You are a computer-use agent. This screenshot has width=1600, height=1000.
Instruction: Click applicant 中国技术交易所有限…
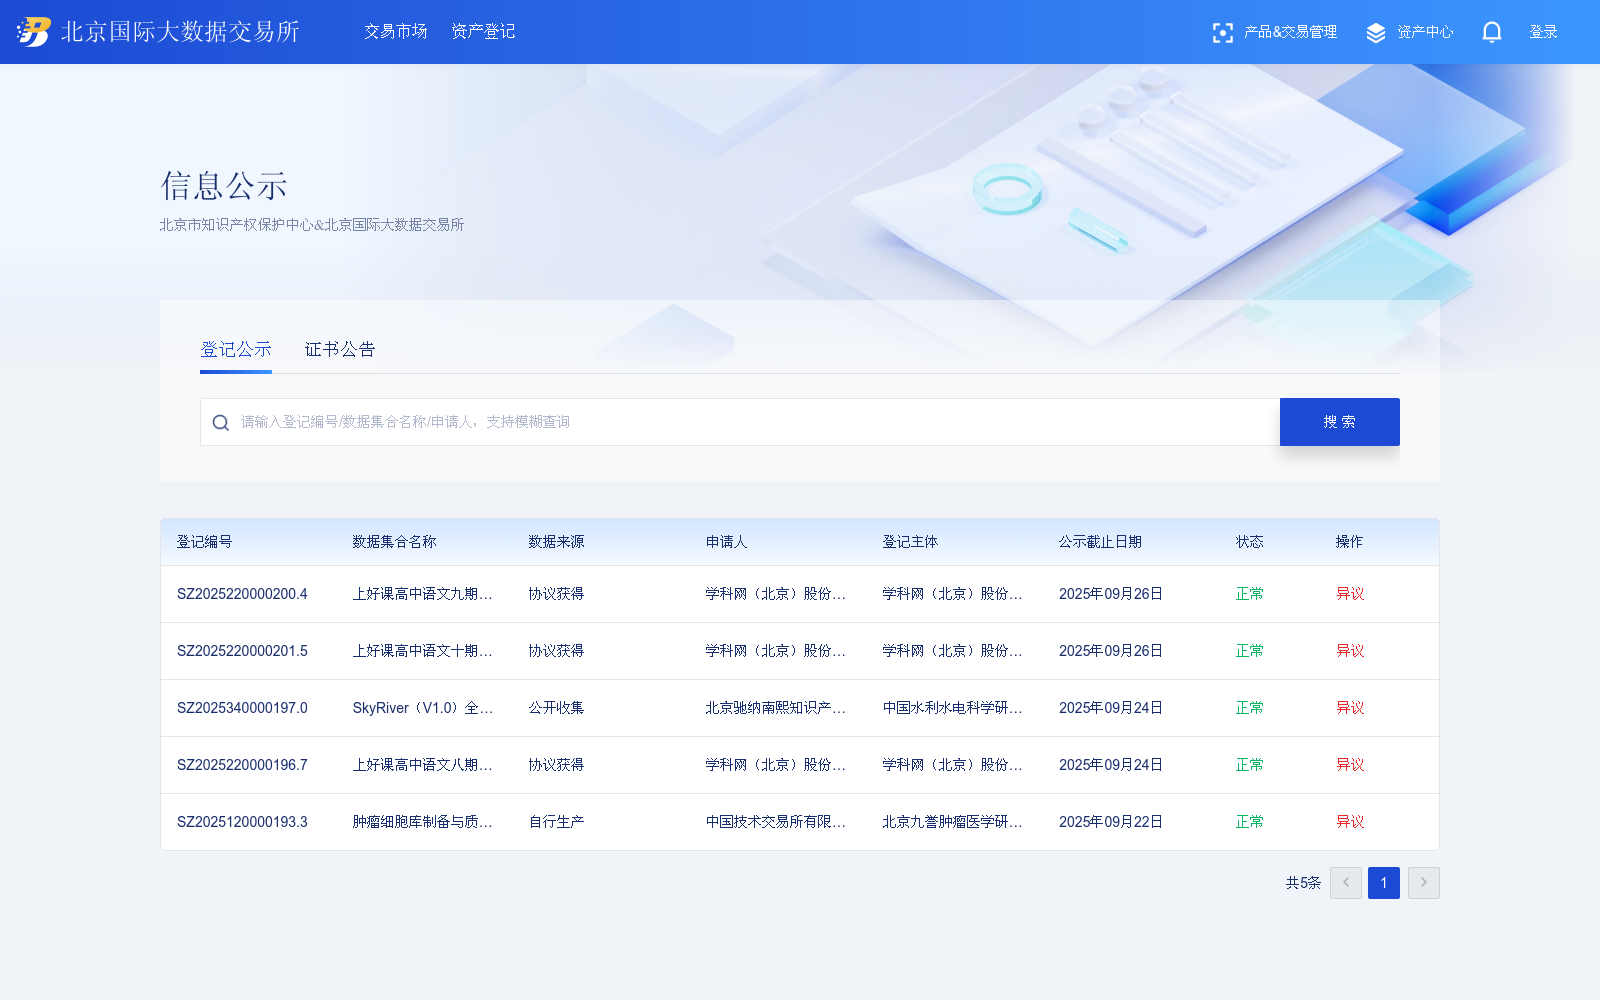(x=776, y=822)
